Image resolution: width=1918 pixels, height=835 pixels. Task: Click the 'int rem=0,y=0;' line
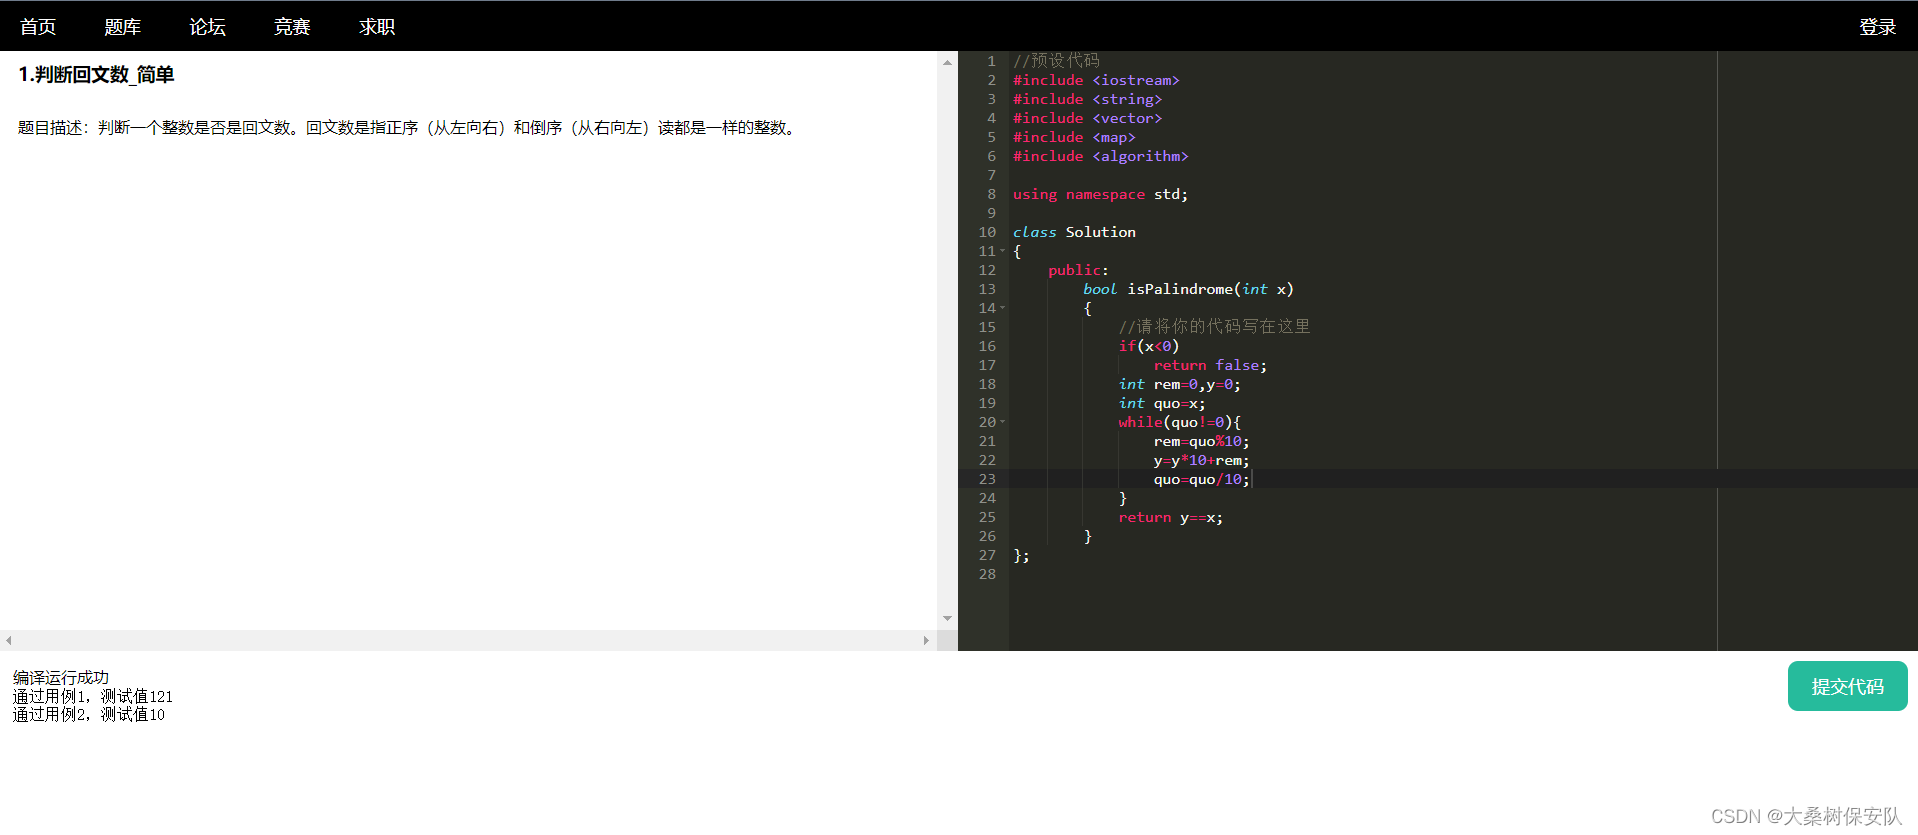point(1179,384)
